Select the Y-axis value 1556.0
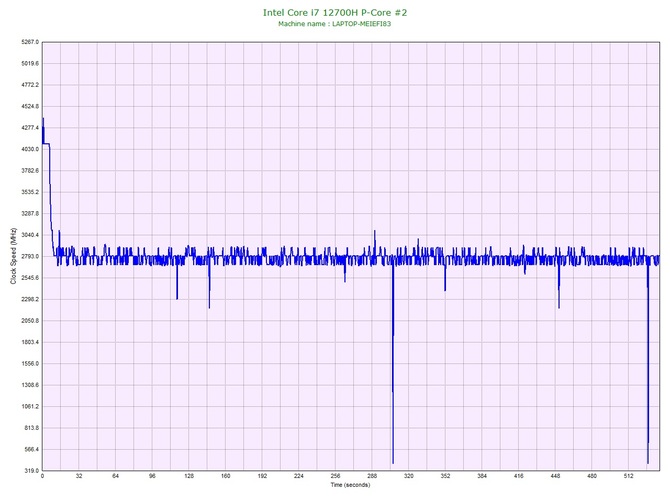This screenshot has height=502, width=670. point(30,364)
